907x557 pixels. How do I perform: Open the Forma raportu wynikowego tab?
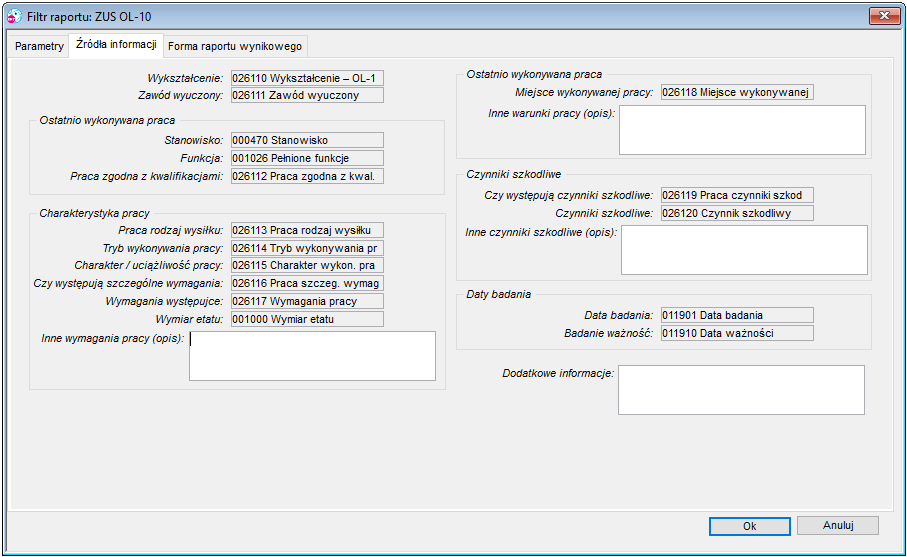point(235,46)
